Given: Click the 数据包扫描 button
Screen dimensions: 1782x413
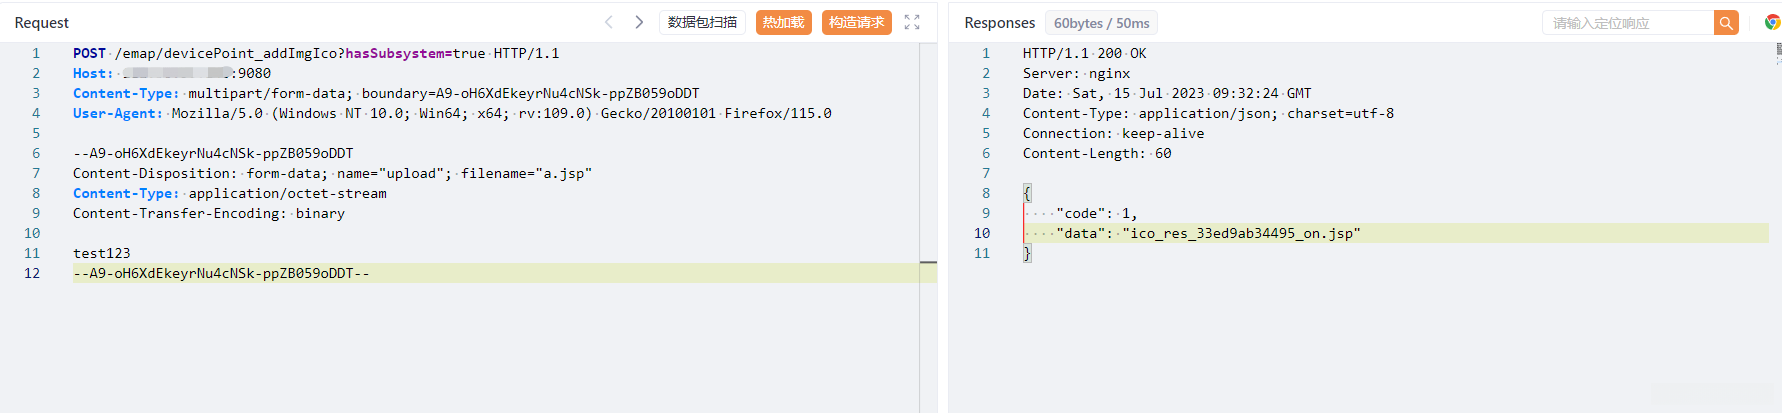Looking at the screenshot, I should click(x=702, y=22).
